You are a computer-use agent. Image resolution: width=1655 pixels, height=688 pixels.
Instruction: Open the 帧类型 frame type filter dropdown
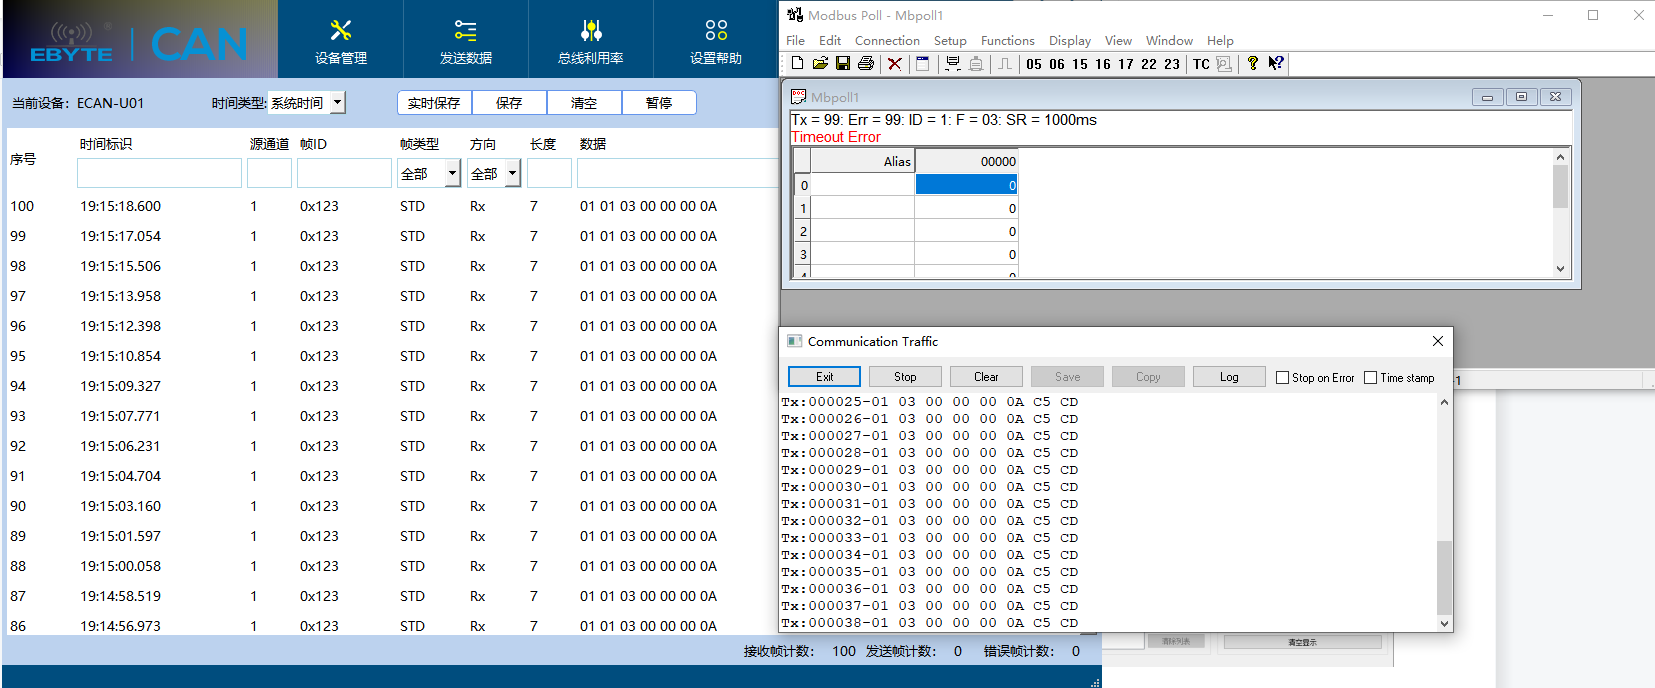[452, 174]
